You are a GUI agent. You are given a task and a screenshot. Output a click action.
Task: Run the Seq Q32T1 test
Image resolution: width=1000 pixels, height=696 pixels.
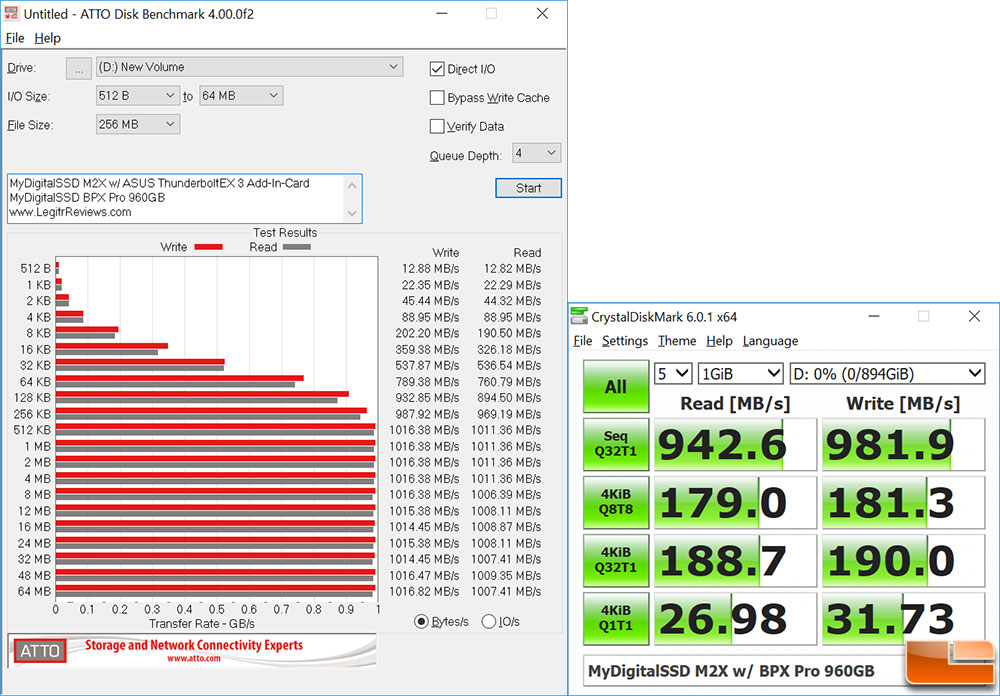615,444
